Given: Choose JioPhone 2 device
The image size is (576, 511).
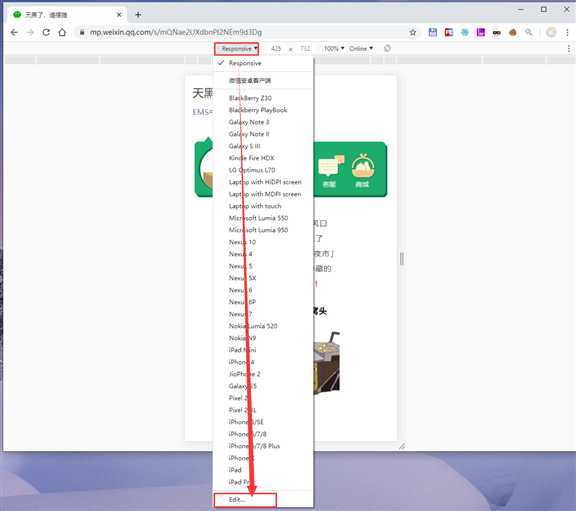Looking at the screenshot, I should coord(263,374).
